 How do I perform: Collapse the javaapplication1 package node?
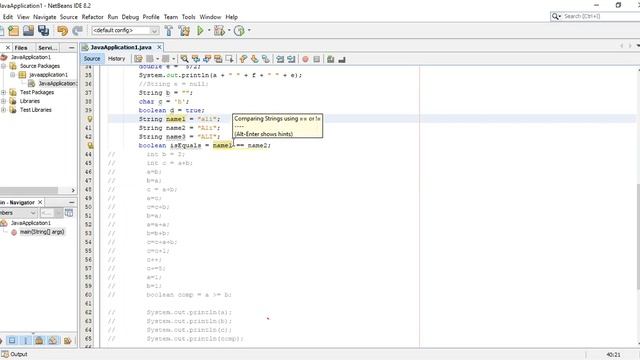[x=13, y=75]
